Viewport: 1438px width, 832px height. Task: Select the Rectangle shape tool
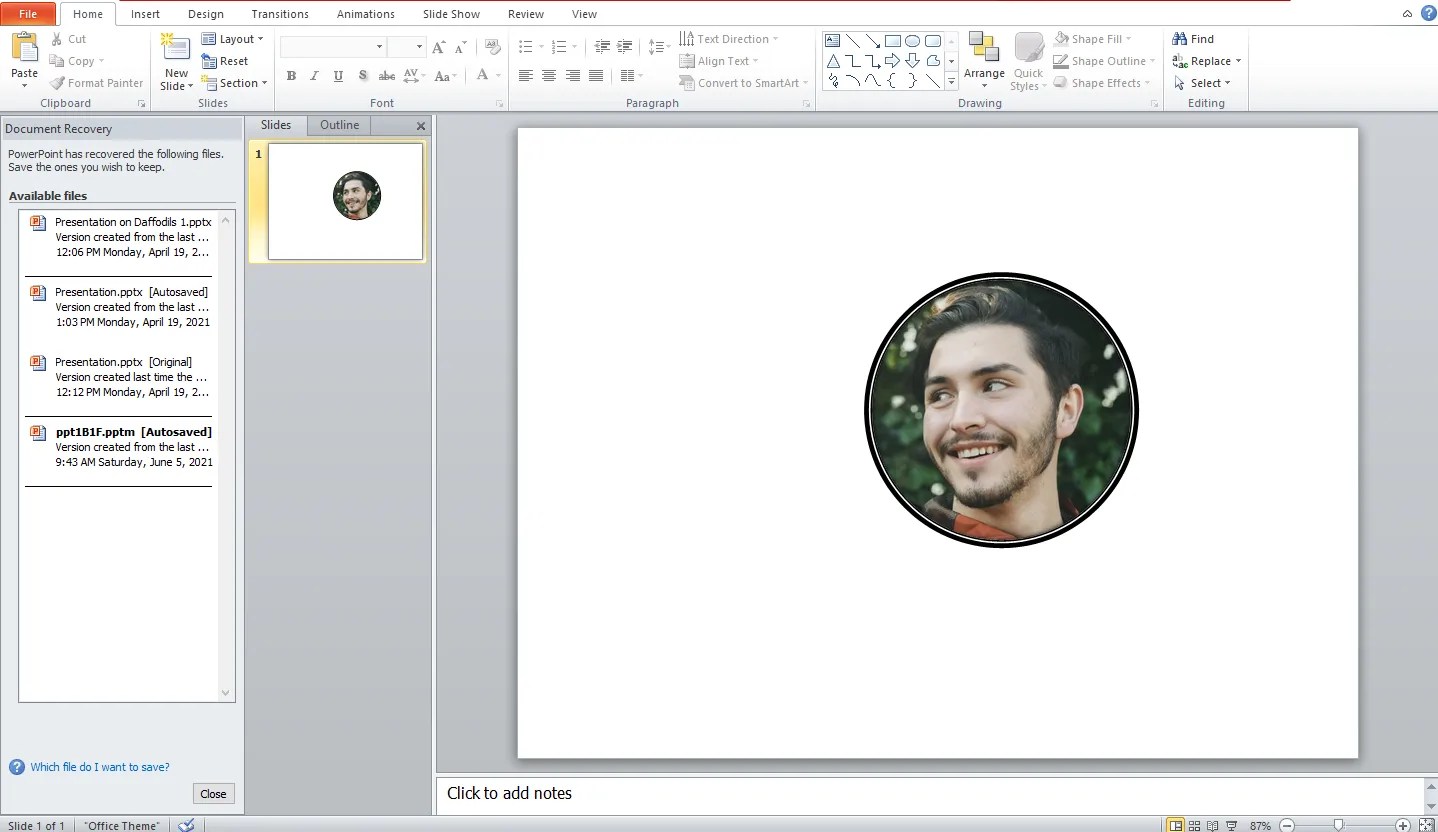tap(893, 40)
